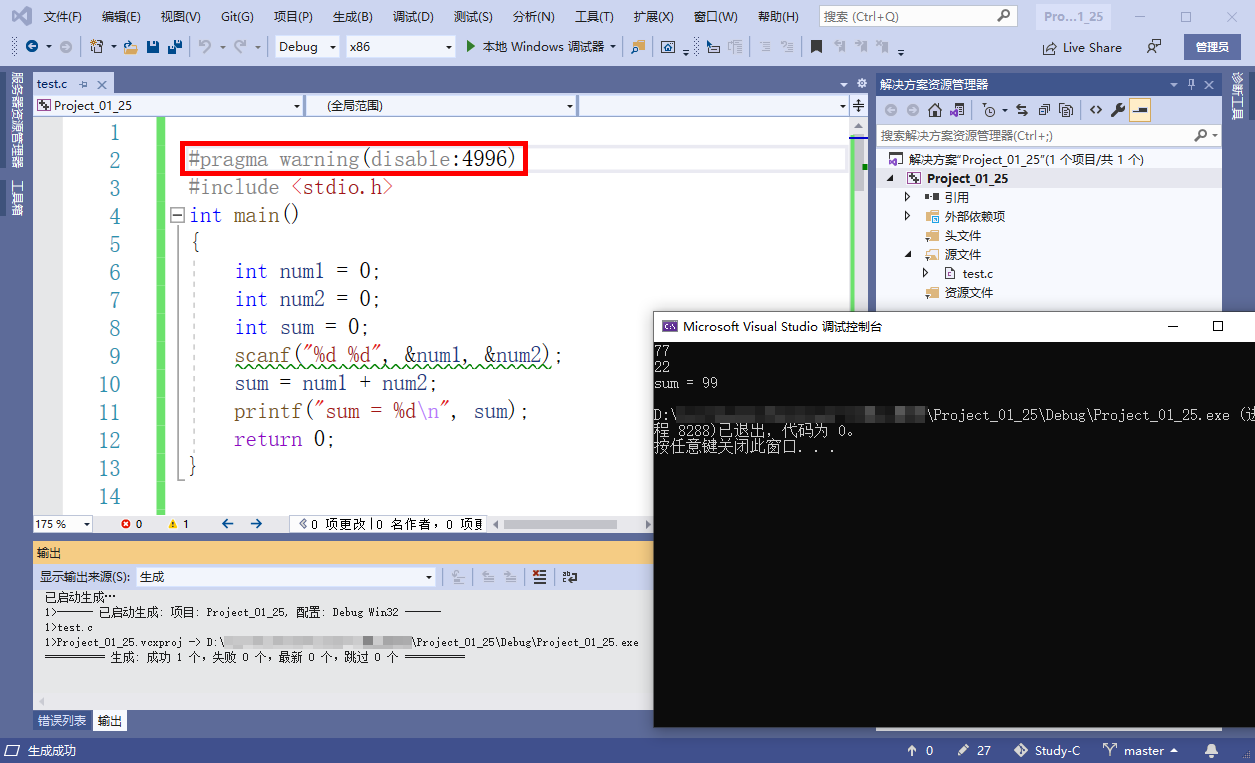Clear all text in Output panel
Viewport: 1255px width, 763px height.
[x=540, y=577]
